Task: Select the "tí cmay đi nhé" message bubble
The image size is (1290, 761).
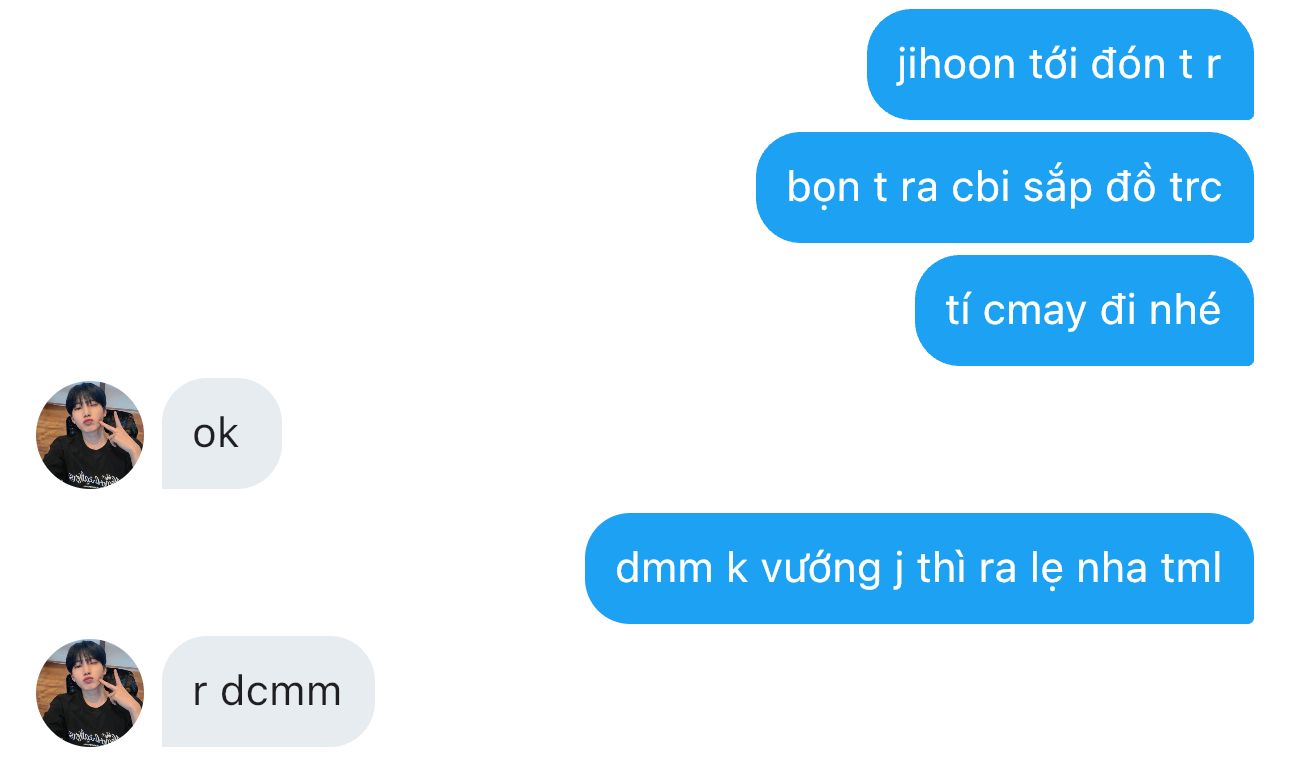Action: point(1084,311)
